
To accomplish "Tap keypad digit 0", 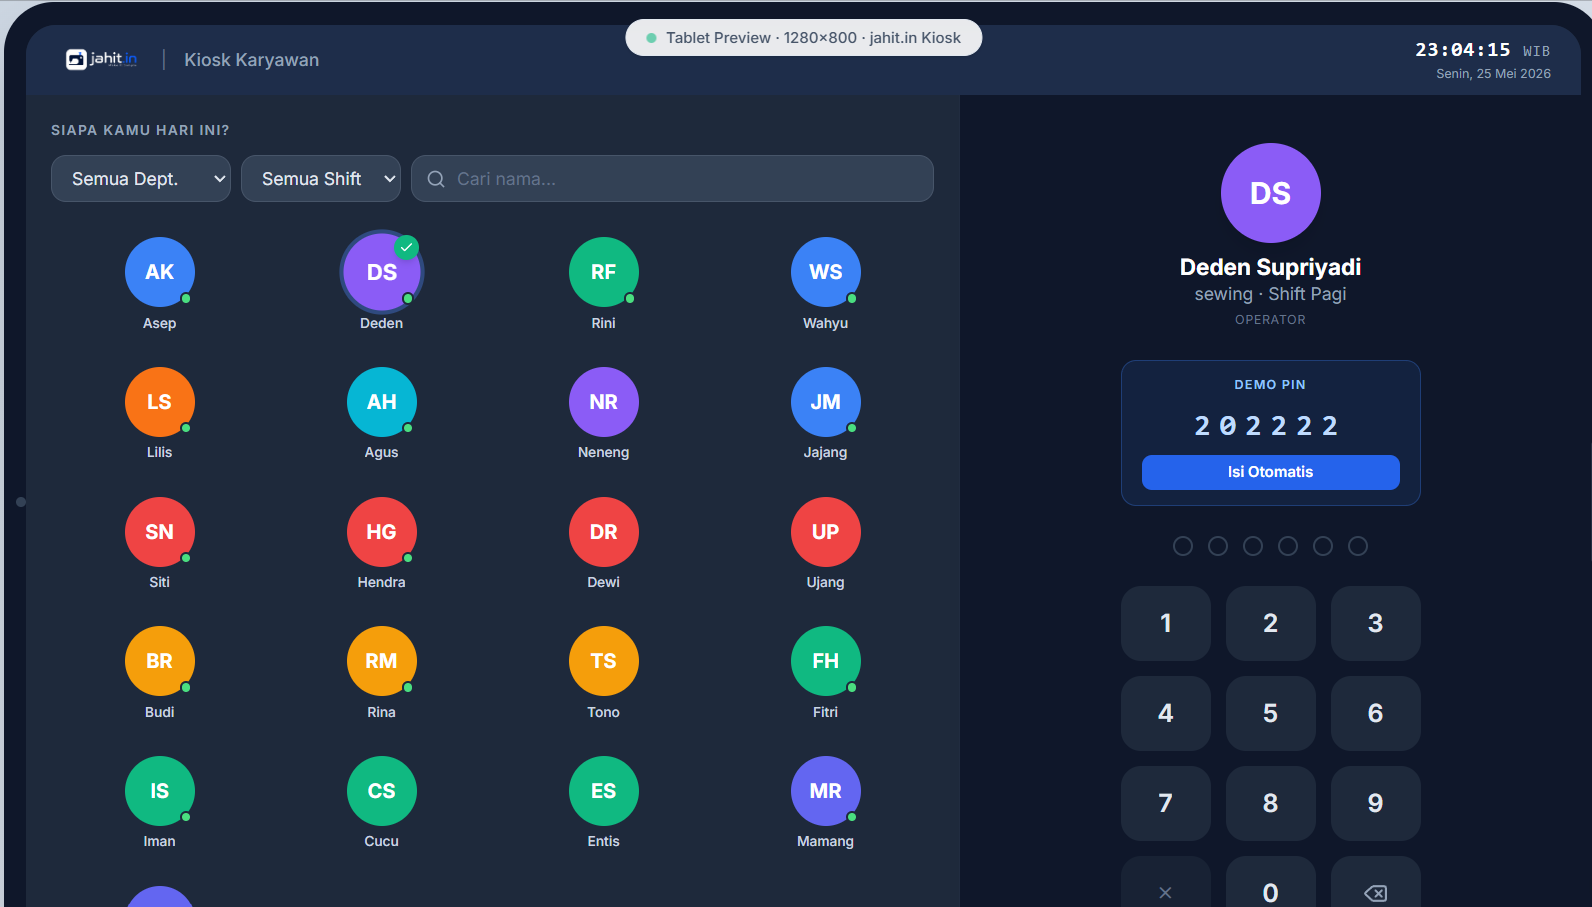I will [x=1271, y=882].
